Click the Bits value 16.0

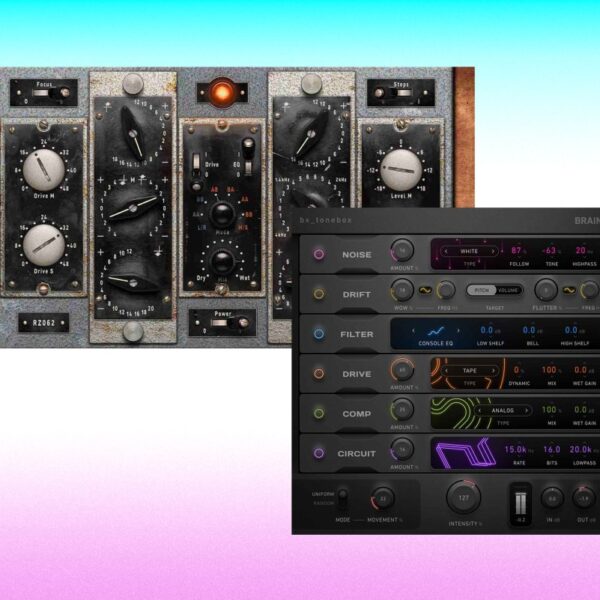(x=552, y=449)
